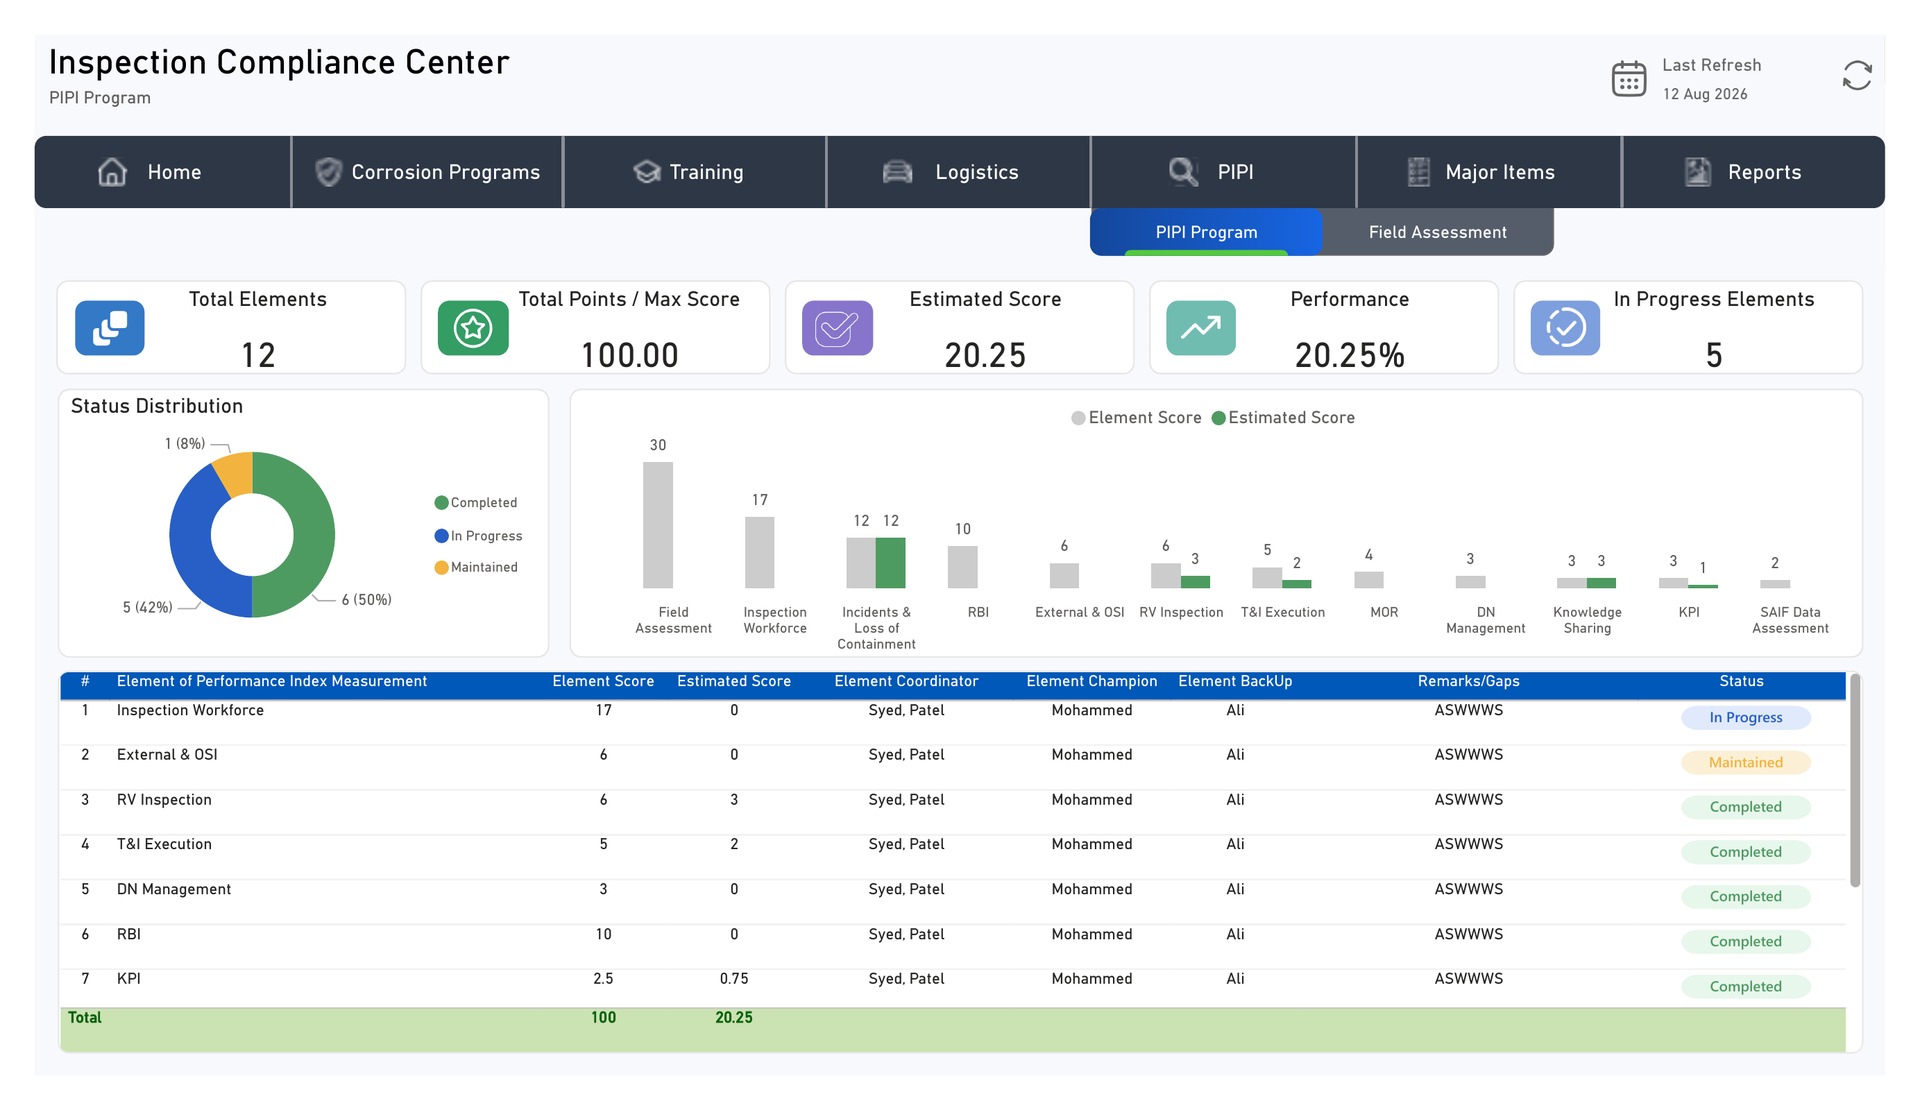Click the In Progress legend color dot

pyautogui.click(x=441, y=536)
